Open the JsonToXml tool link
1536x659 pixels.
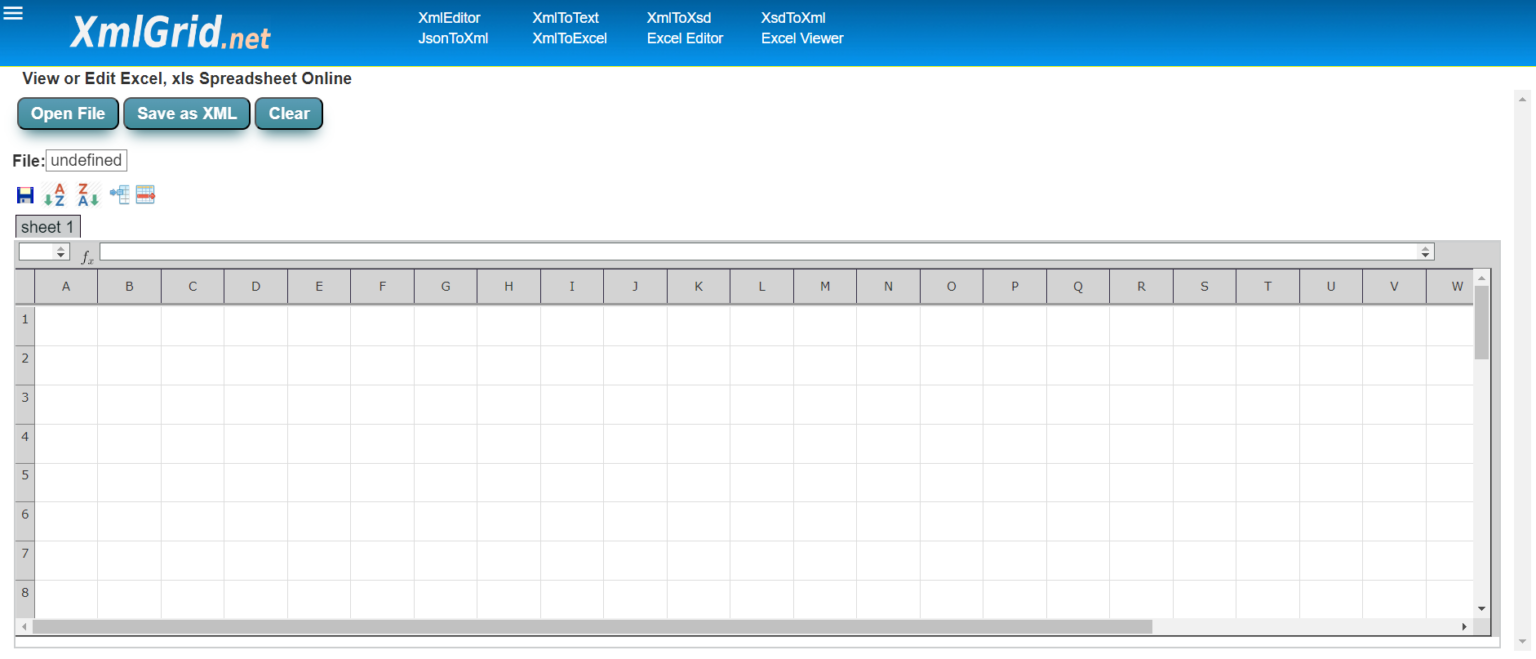pyautogui.click(x=453, y=38)
